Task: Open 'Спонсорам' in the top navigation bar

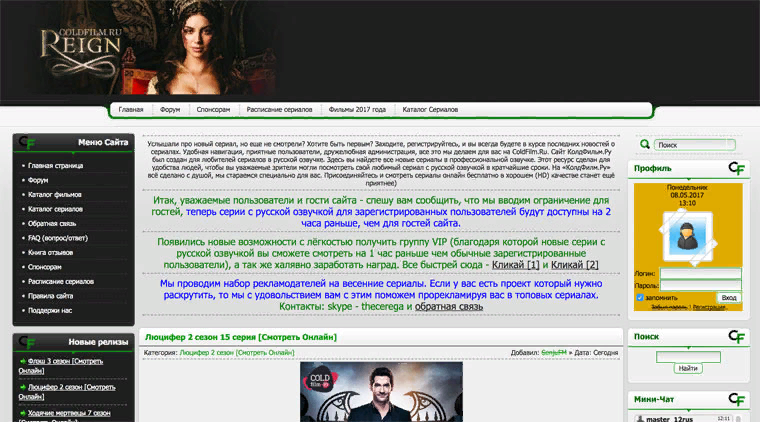Action: (213, 109)
